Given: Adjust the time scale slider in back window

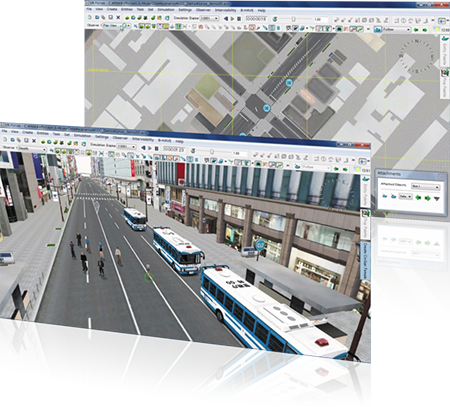Looking at the screenshot, I should pos(294,19).
